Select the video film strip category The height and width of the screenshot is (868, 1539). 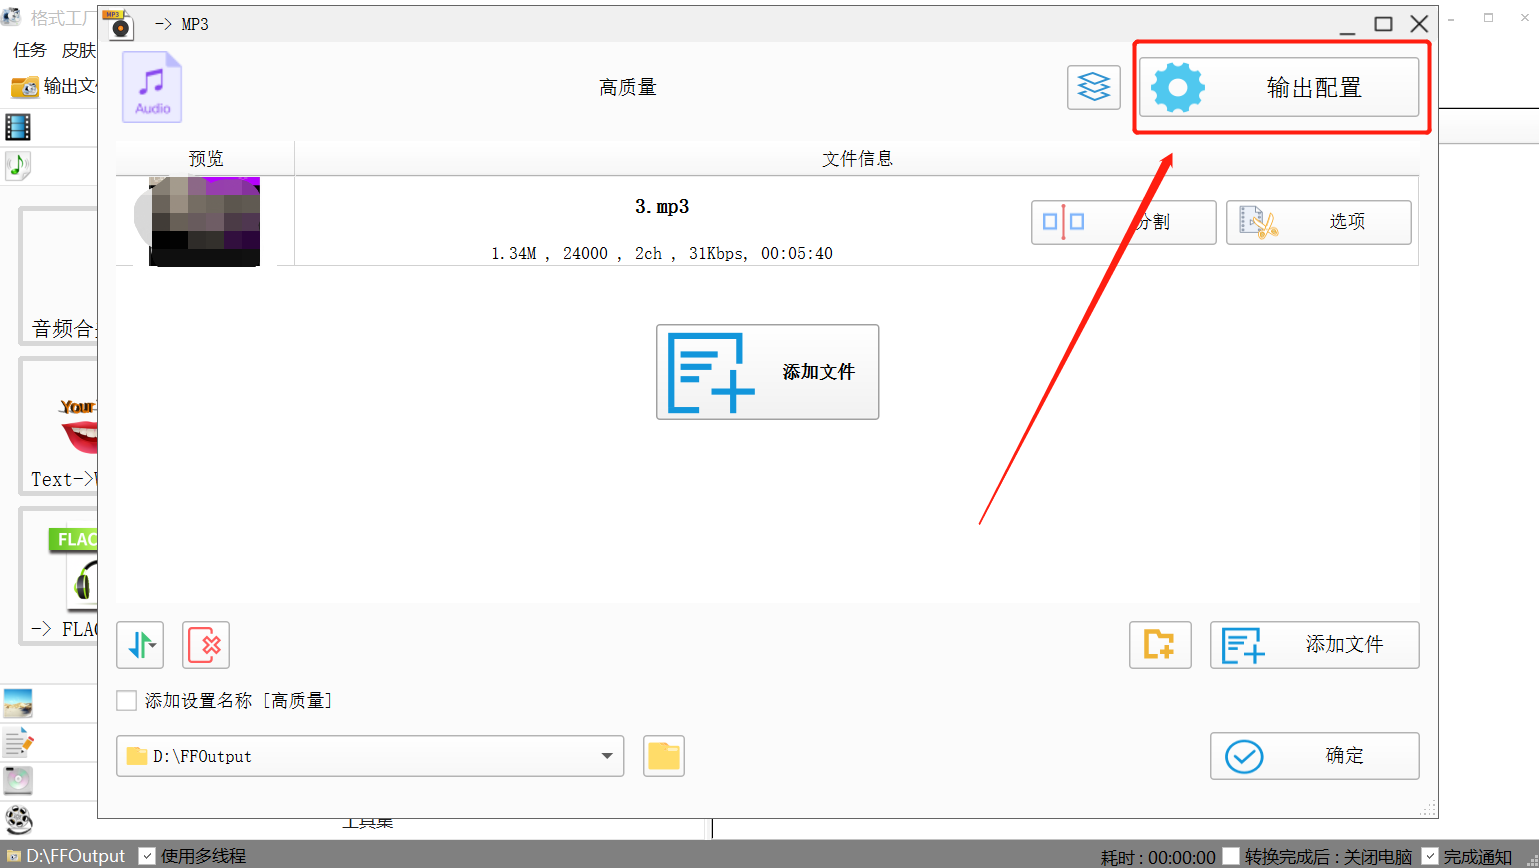tap(18, 127)
